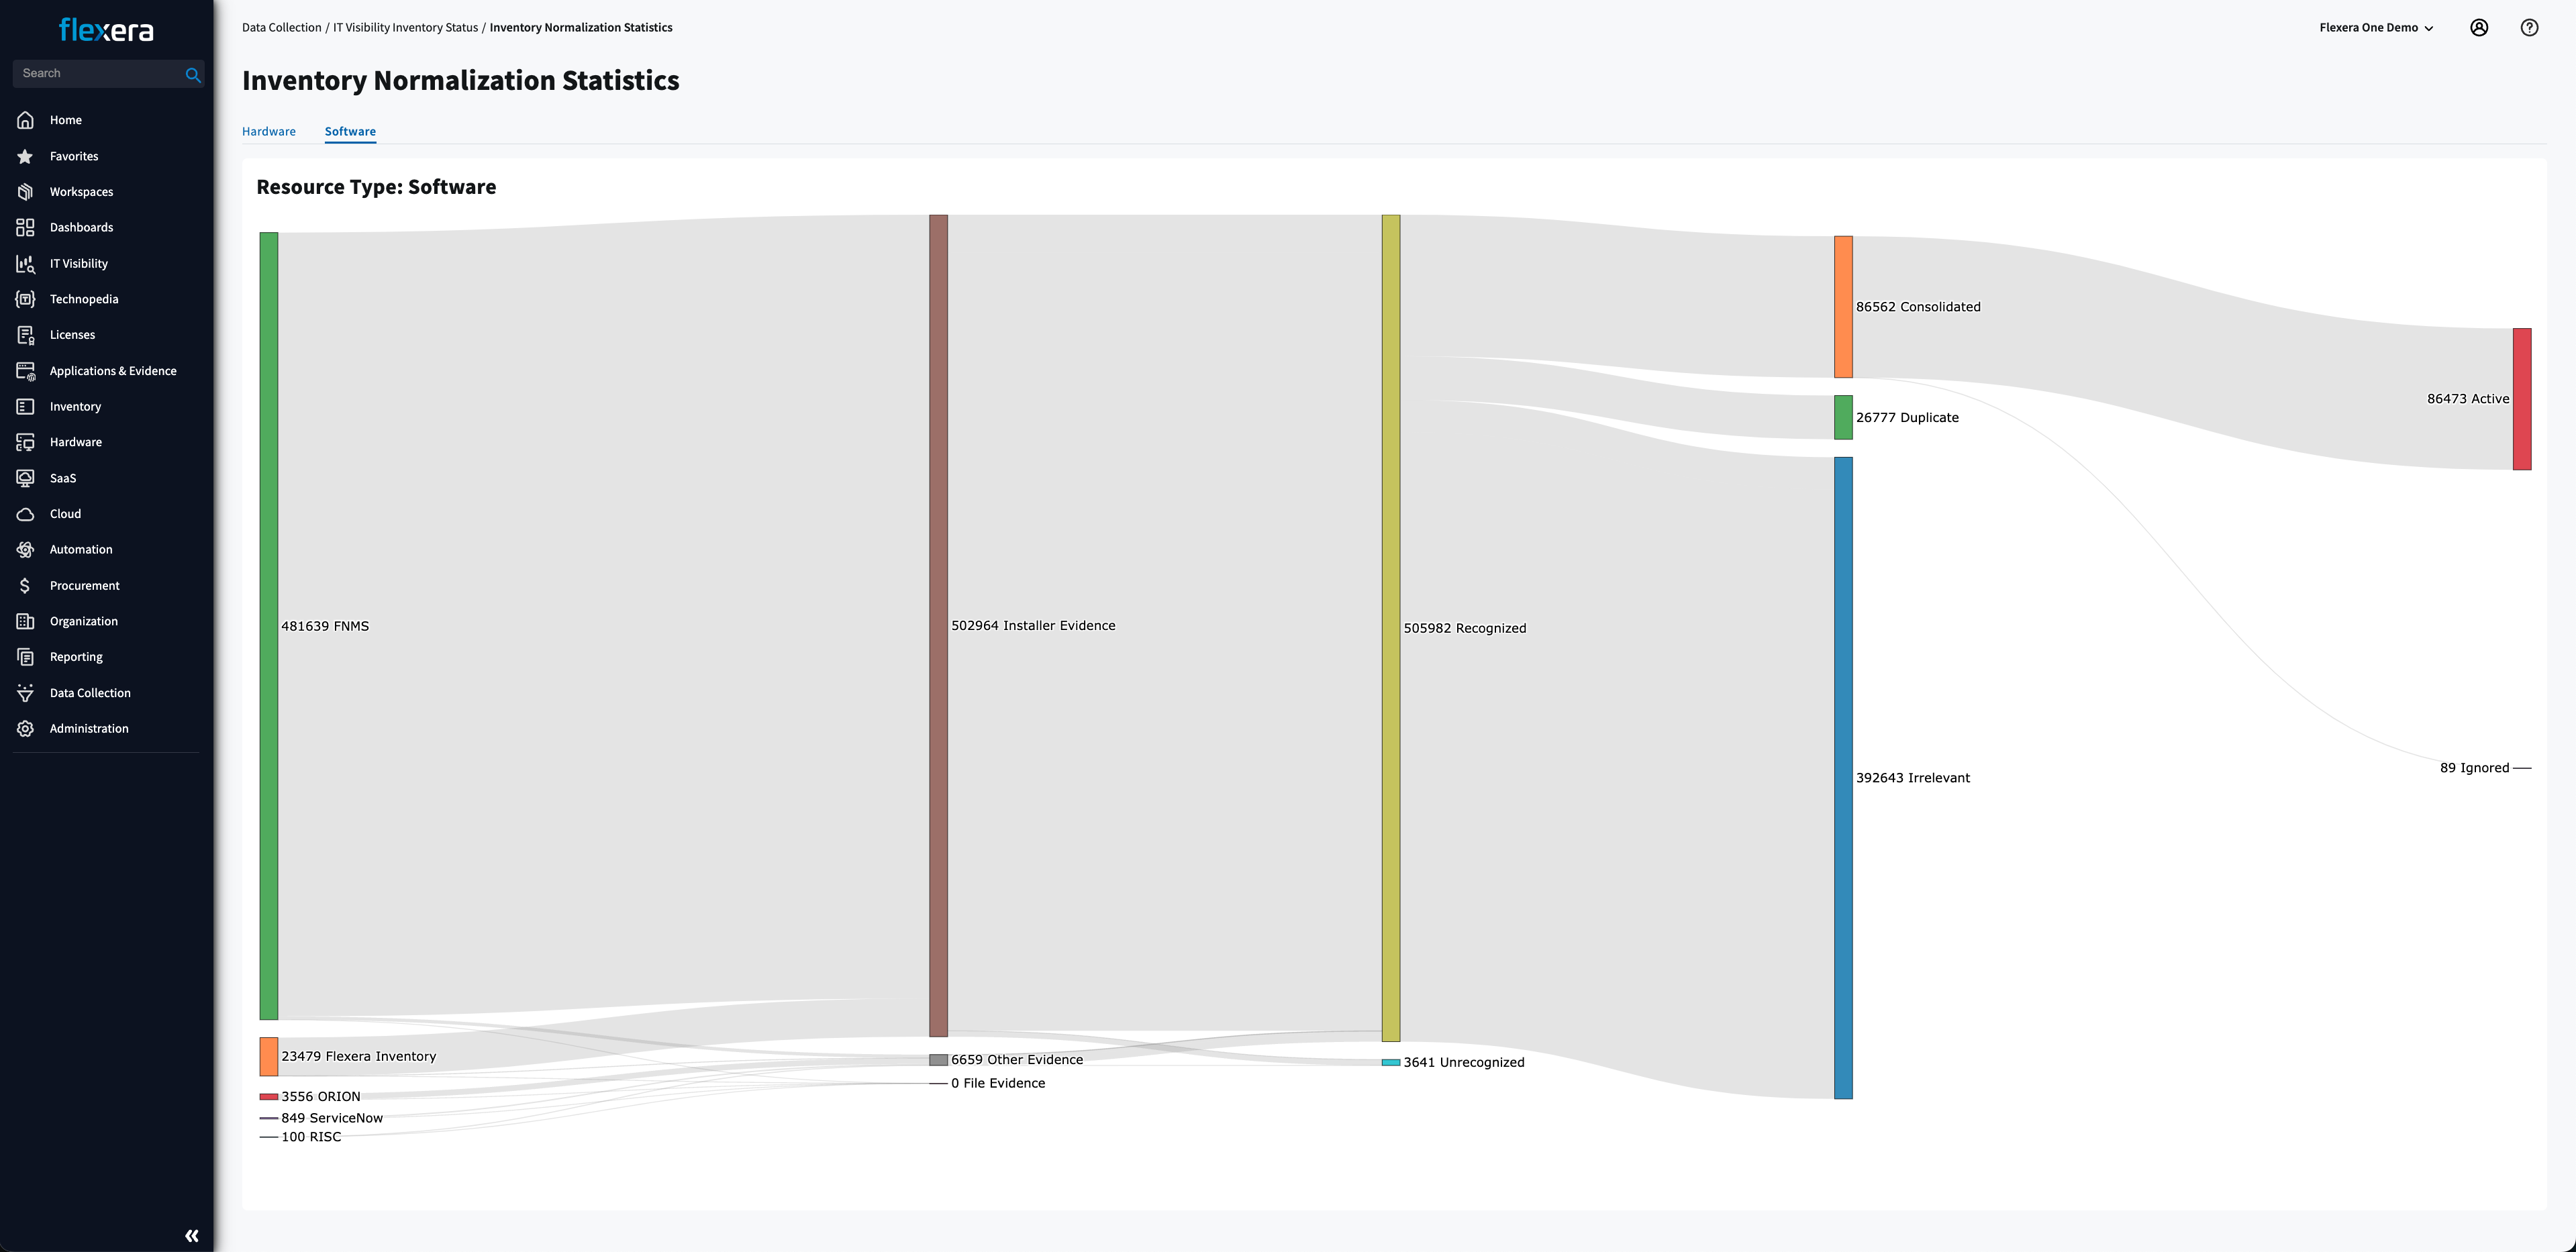
Task: Switch to Hardware tab
Action: [268, 129]
